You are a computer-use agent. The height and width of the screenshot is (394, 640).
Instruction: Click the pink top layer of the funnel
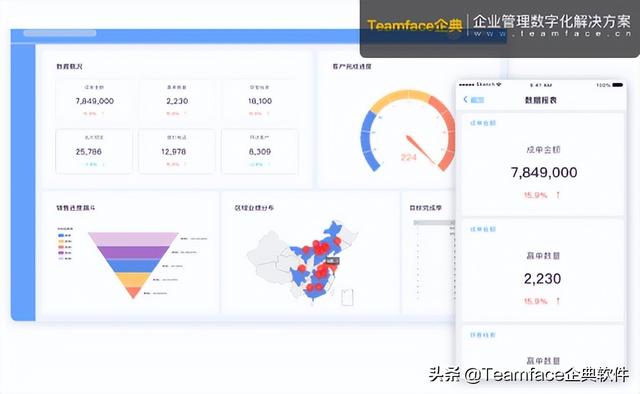pyautogui.click(x=133, y=239)
